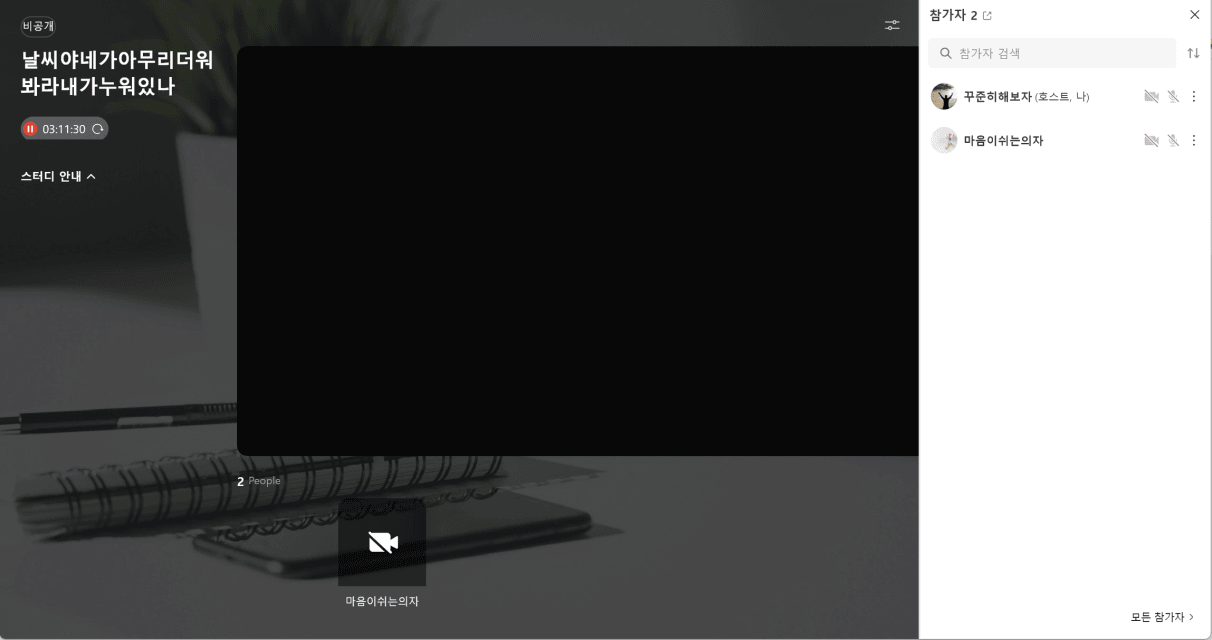Image resolution: width=1212 pixels, height=640 pixels.
Task: Click the 2 People count label
Action: 259,481
